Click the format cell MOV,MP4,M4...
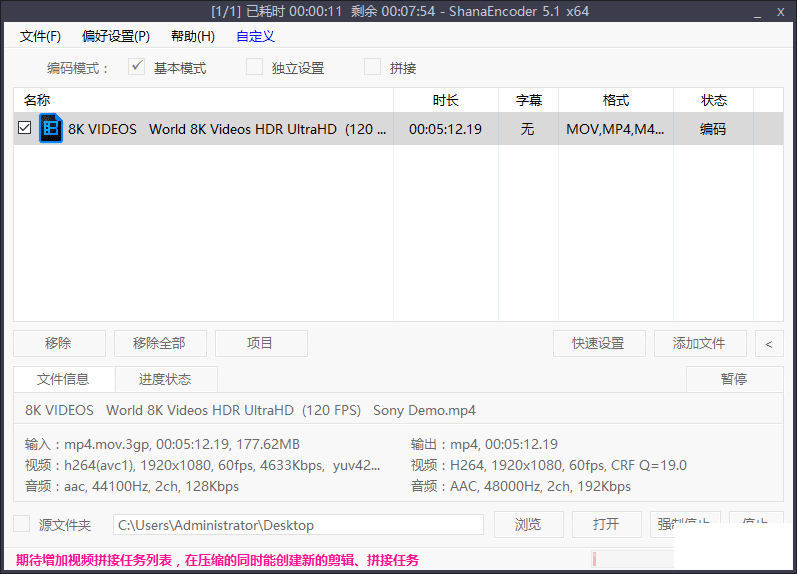The image size is (797, 574). click(x=615, y=129)
